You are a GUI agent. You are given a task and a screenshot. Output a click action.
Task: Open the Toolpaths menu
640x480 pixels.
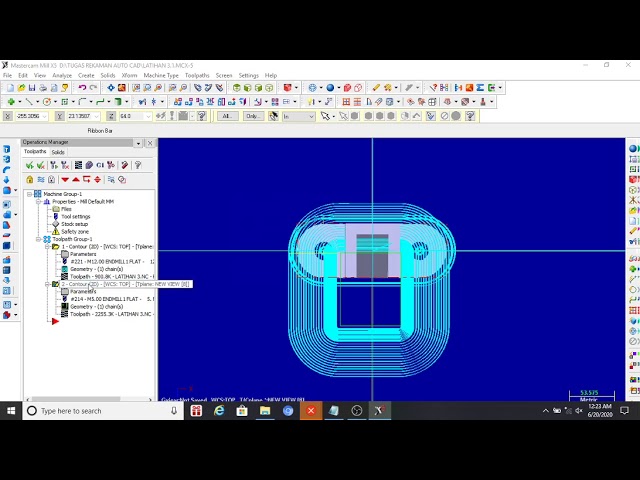(x=197, y=76)
